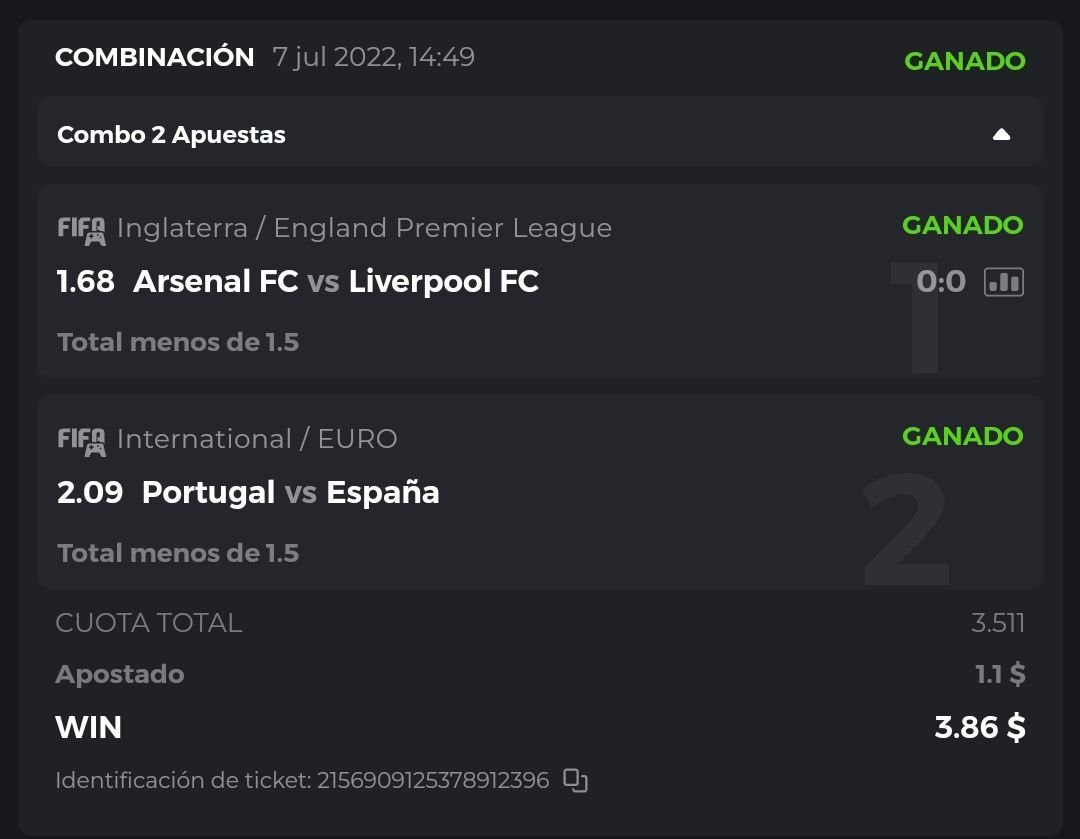Open match statistics icon for Arsenal vs Liverpool
1080x839 pixels.
coord(1003,282)
